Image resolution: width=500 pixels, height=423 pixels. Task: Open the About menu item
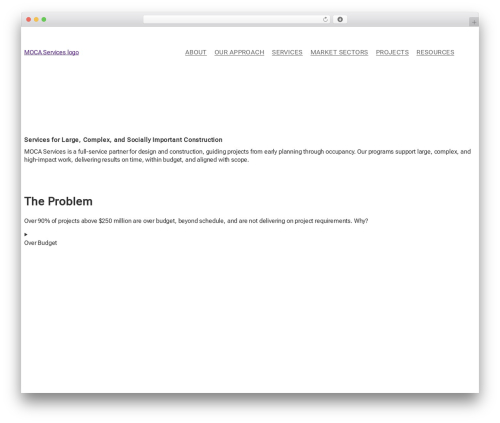[x=196, y=52]
